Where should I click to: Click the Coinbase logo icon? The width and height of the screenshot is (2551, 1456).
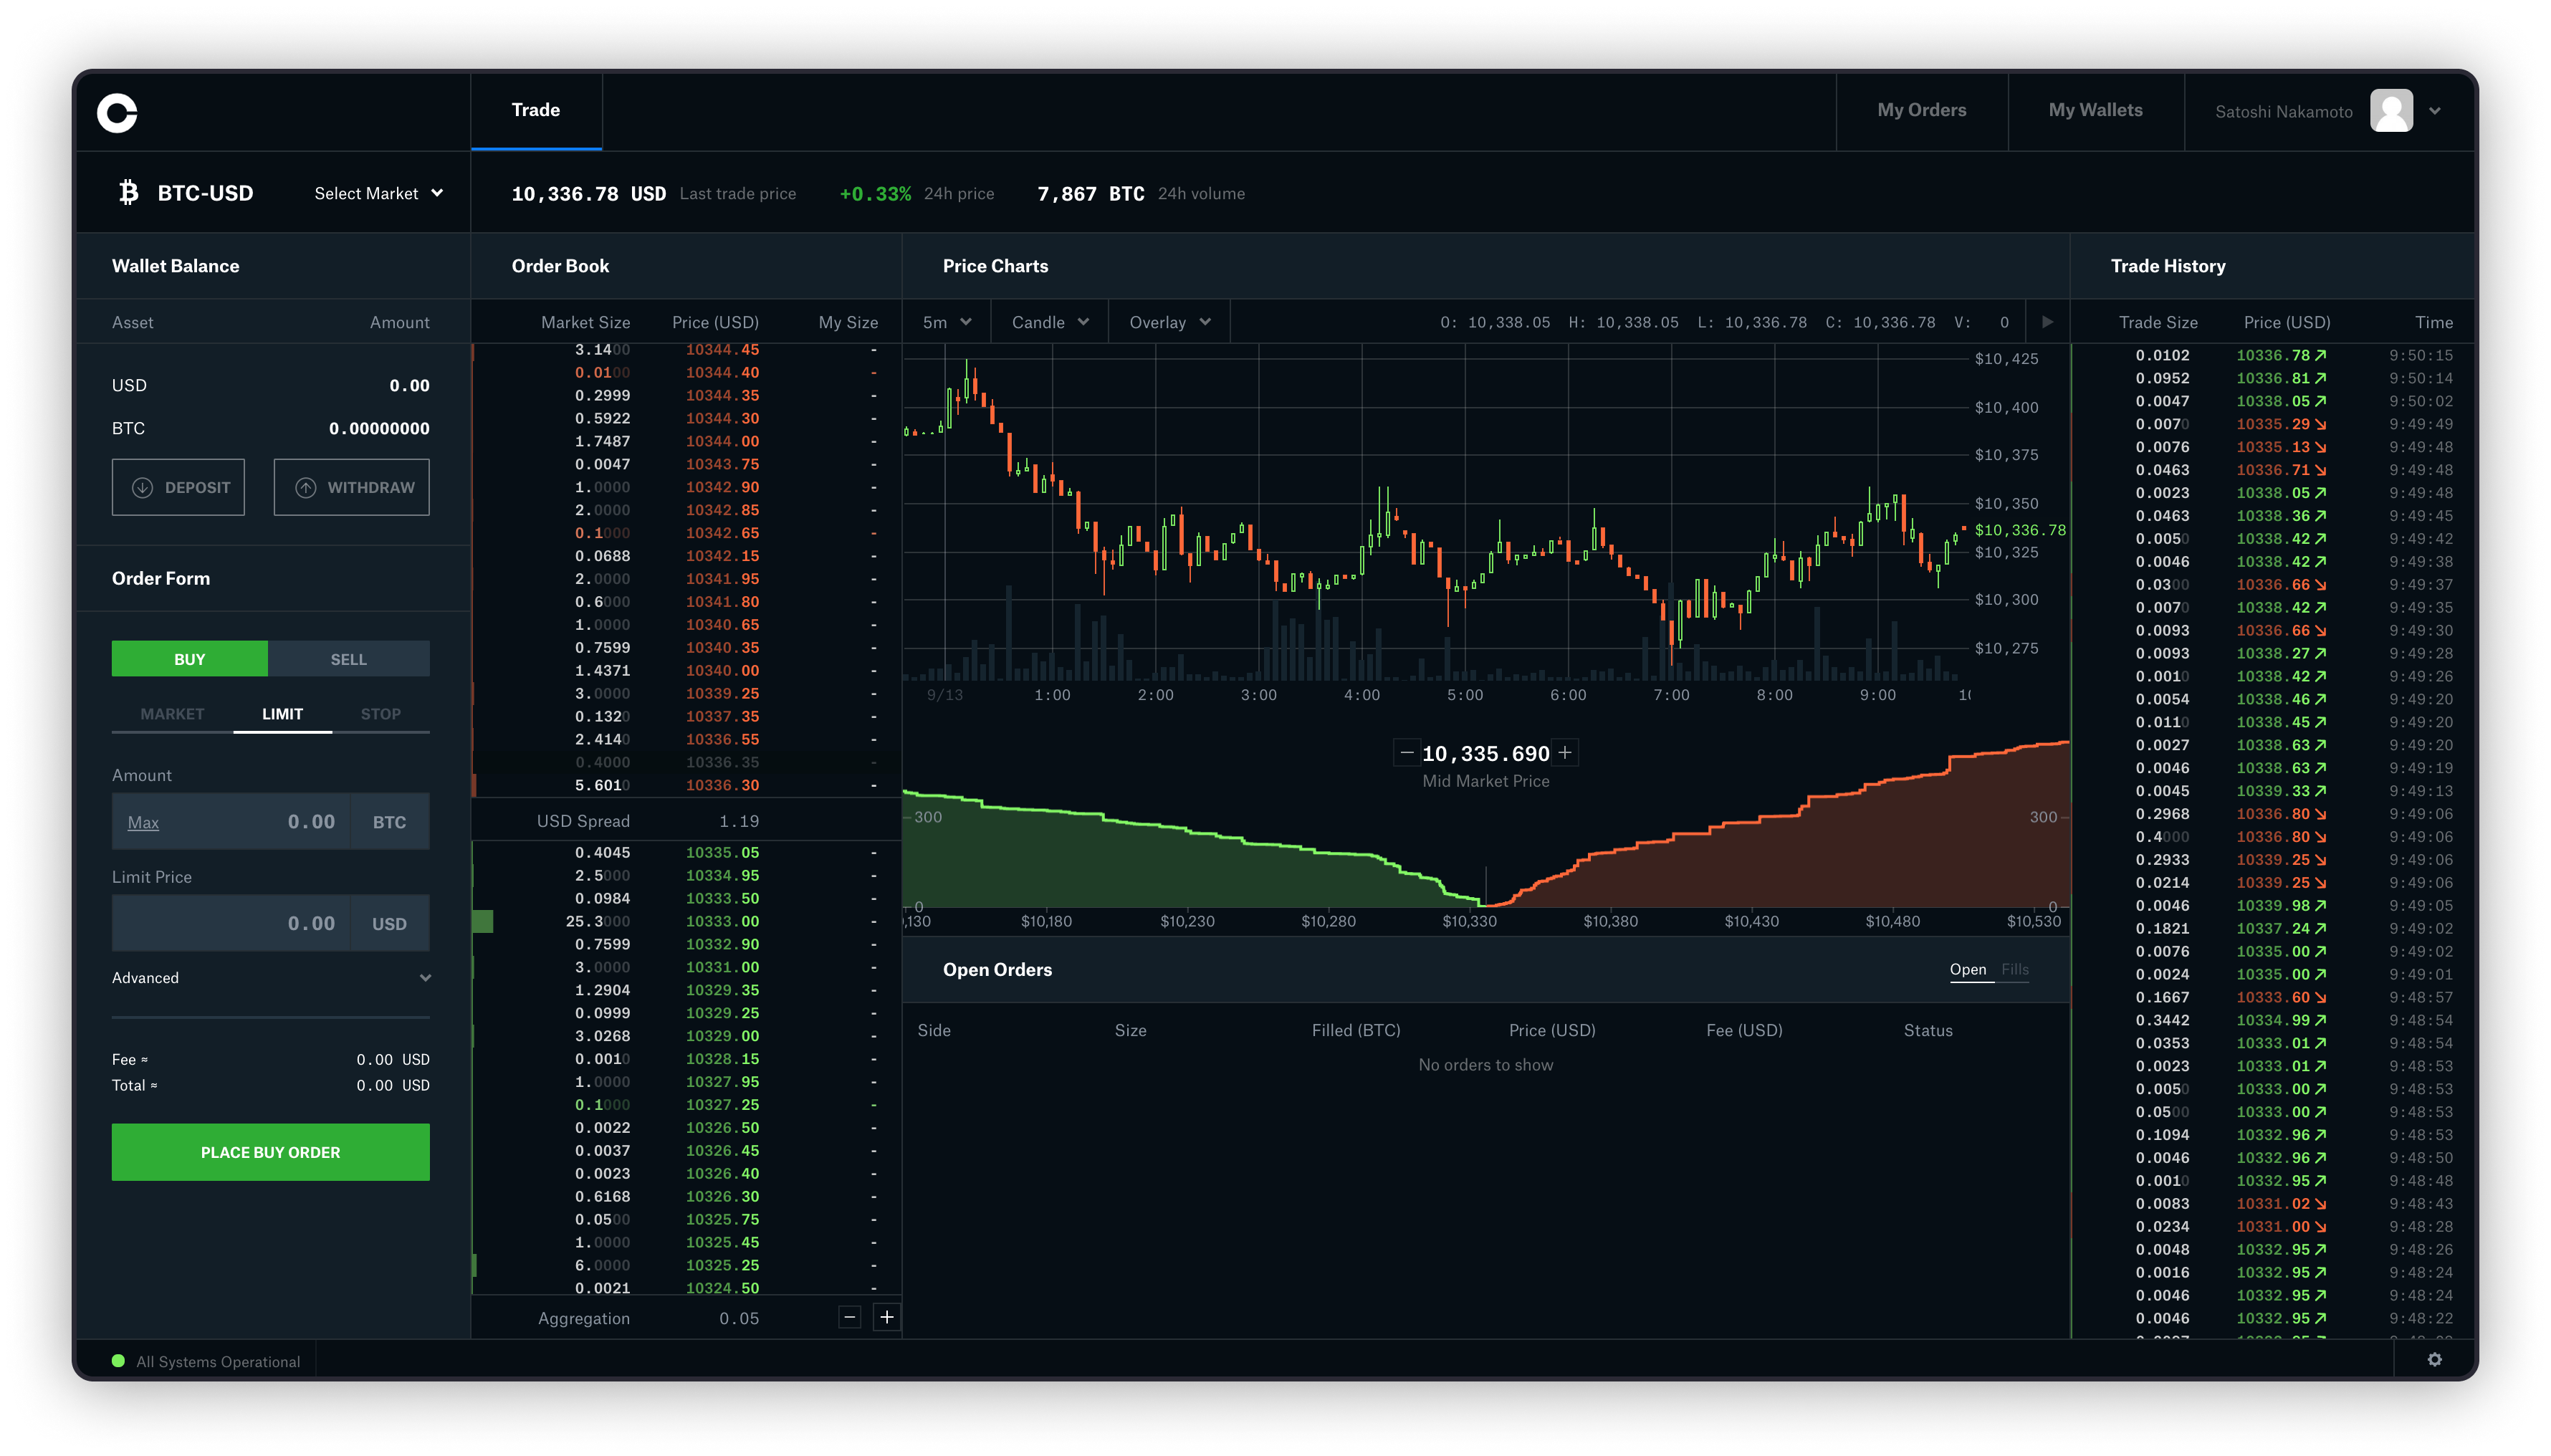coord(118,110)
